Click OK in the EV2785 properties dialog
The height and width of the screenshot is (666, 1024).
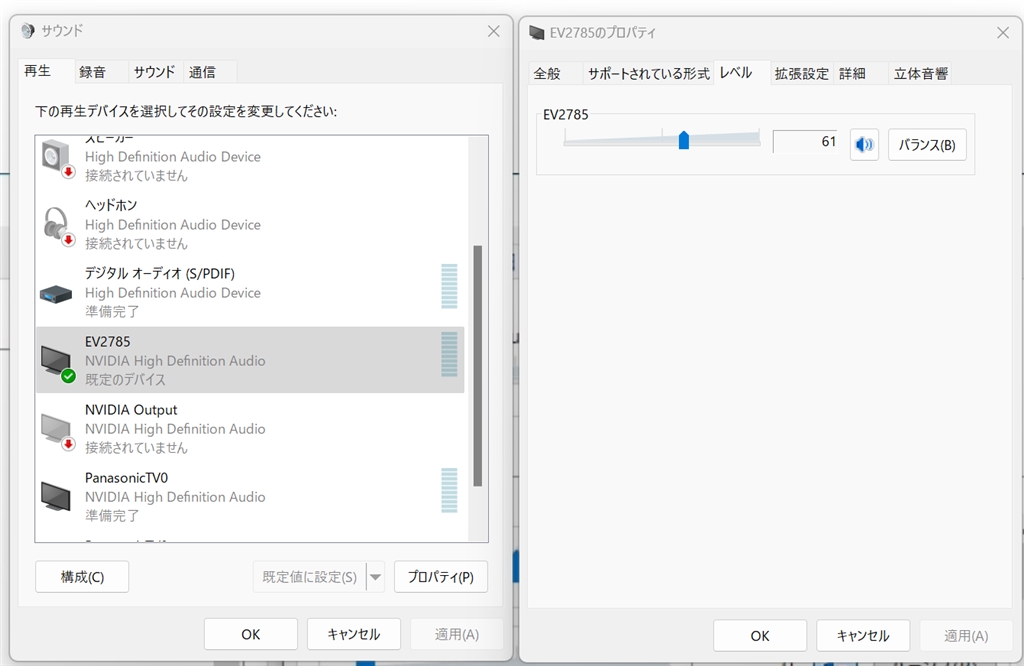coord(760,635)
